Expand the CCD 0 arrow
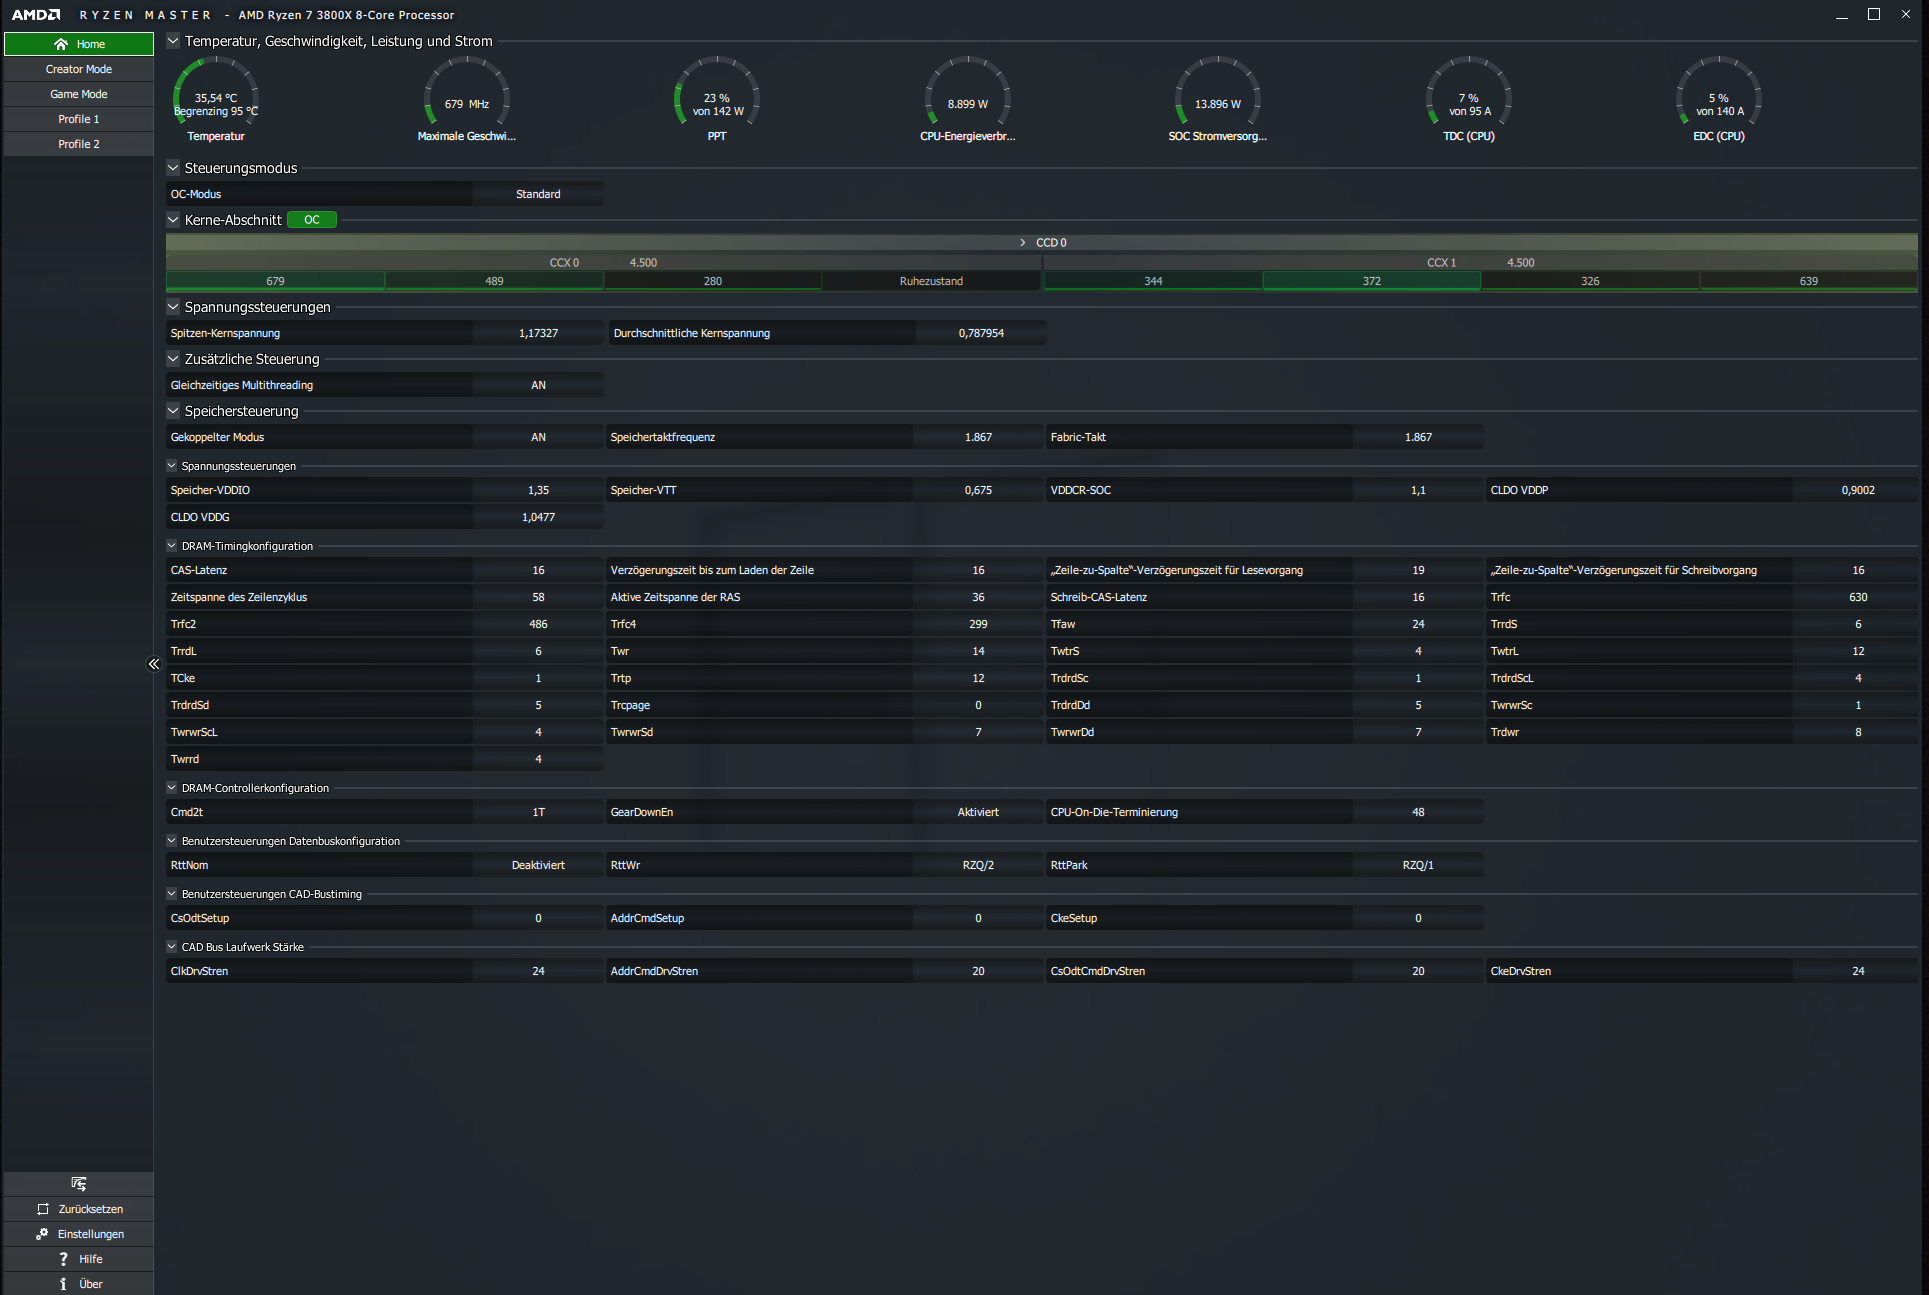 tap(1022, 243)
